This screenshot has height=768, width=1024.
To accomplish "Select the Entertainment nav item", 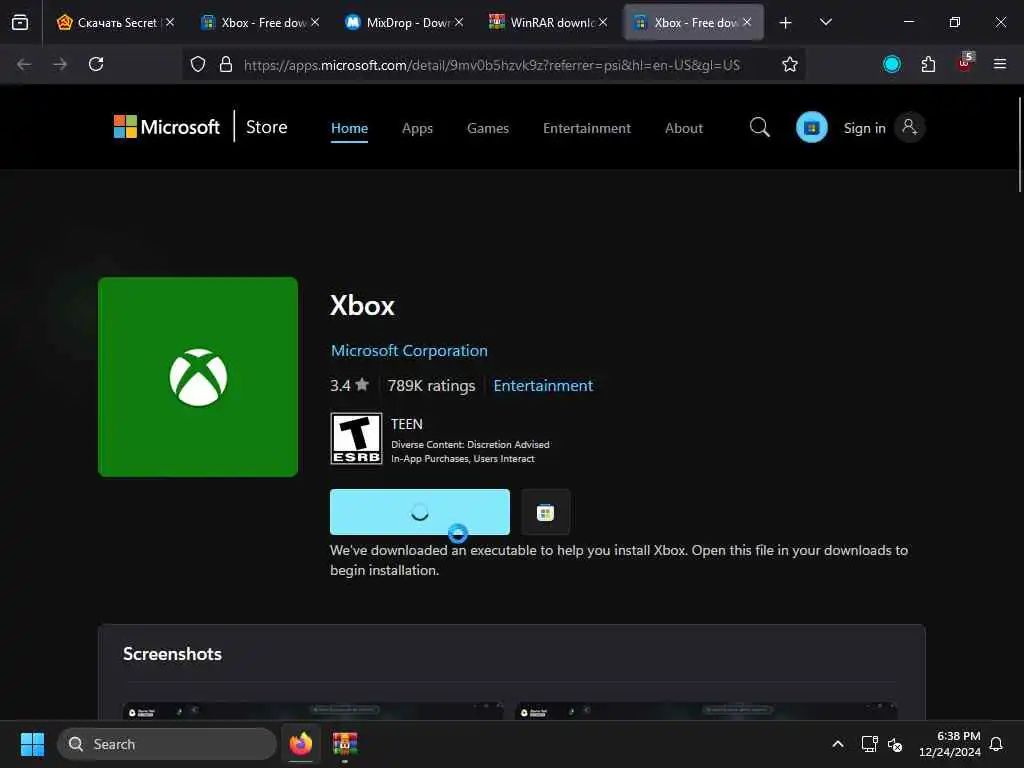I will (586, 128).
